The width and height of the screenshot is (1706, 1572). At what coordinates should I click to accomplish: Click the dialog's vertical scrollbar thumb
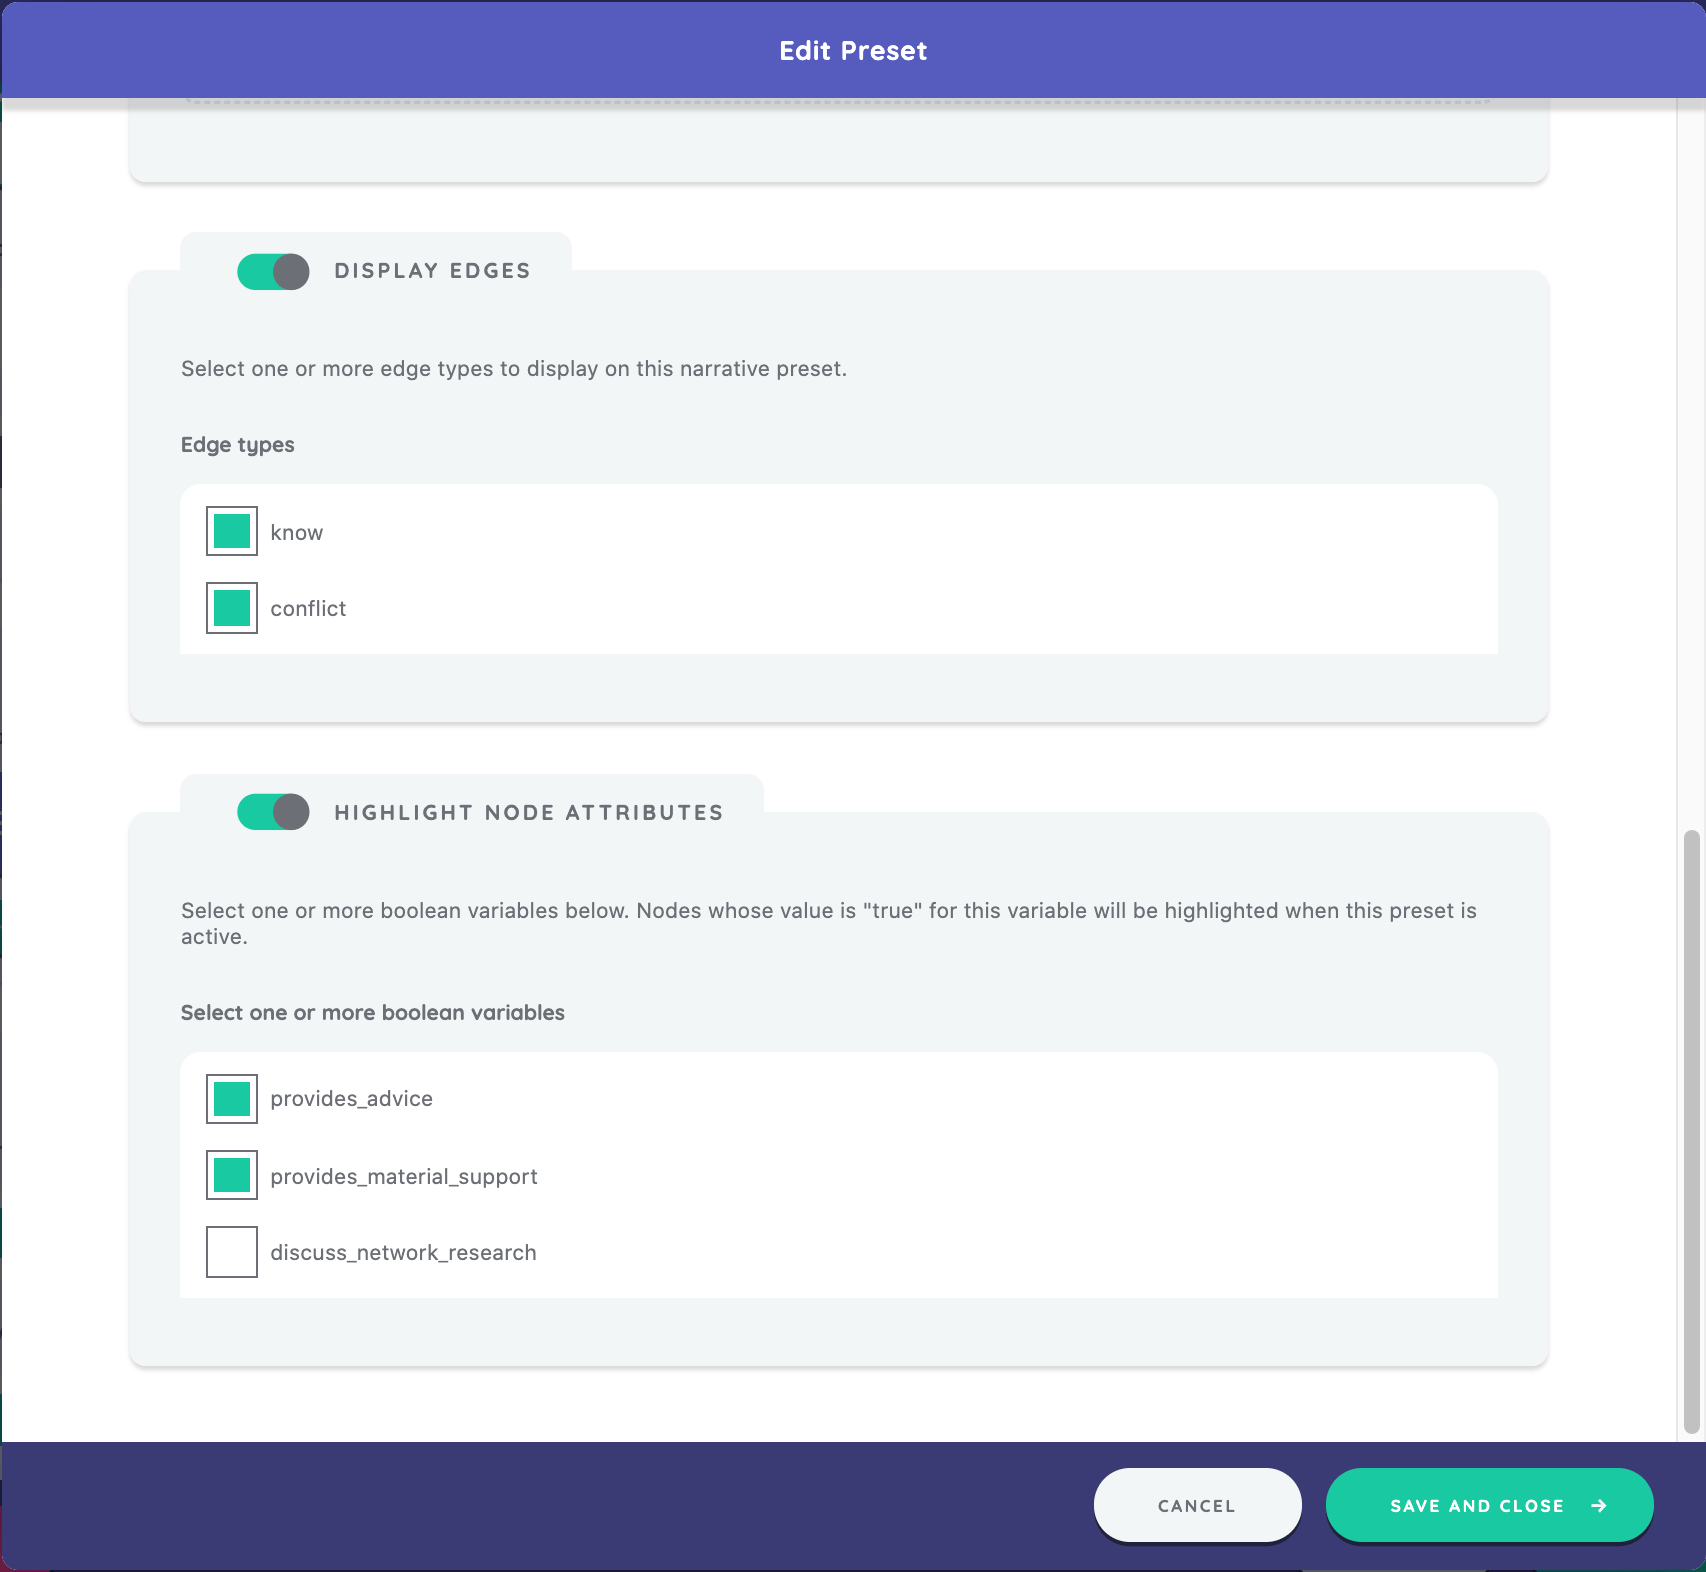tap(1691, 1130)
